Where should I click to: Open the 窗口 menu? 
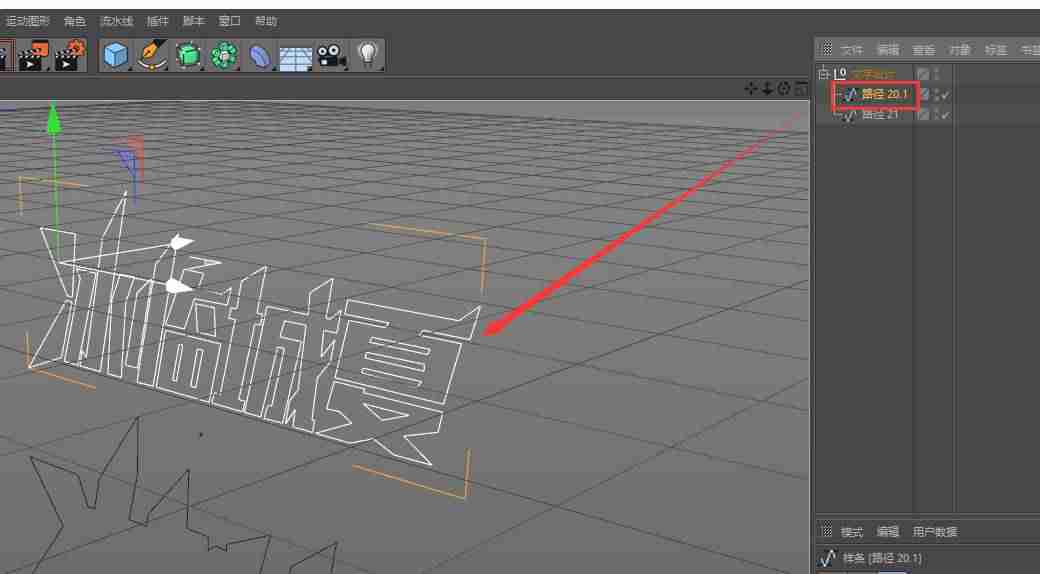229,21
